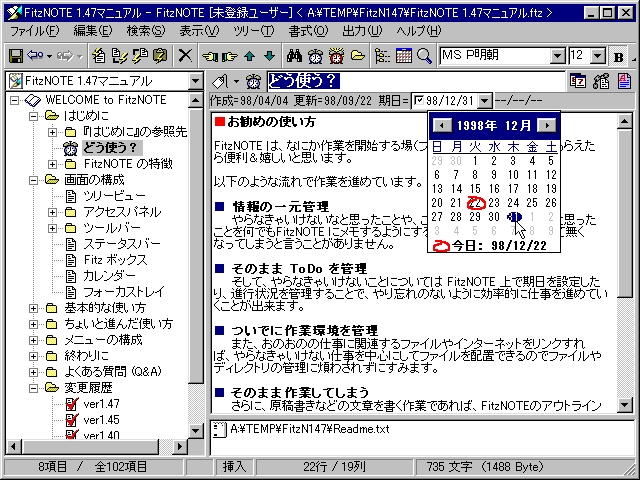Click the tree view toolbar icon

[x=382, y=56]
